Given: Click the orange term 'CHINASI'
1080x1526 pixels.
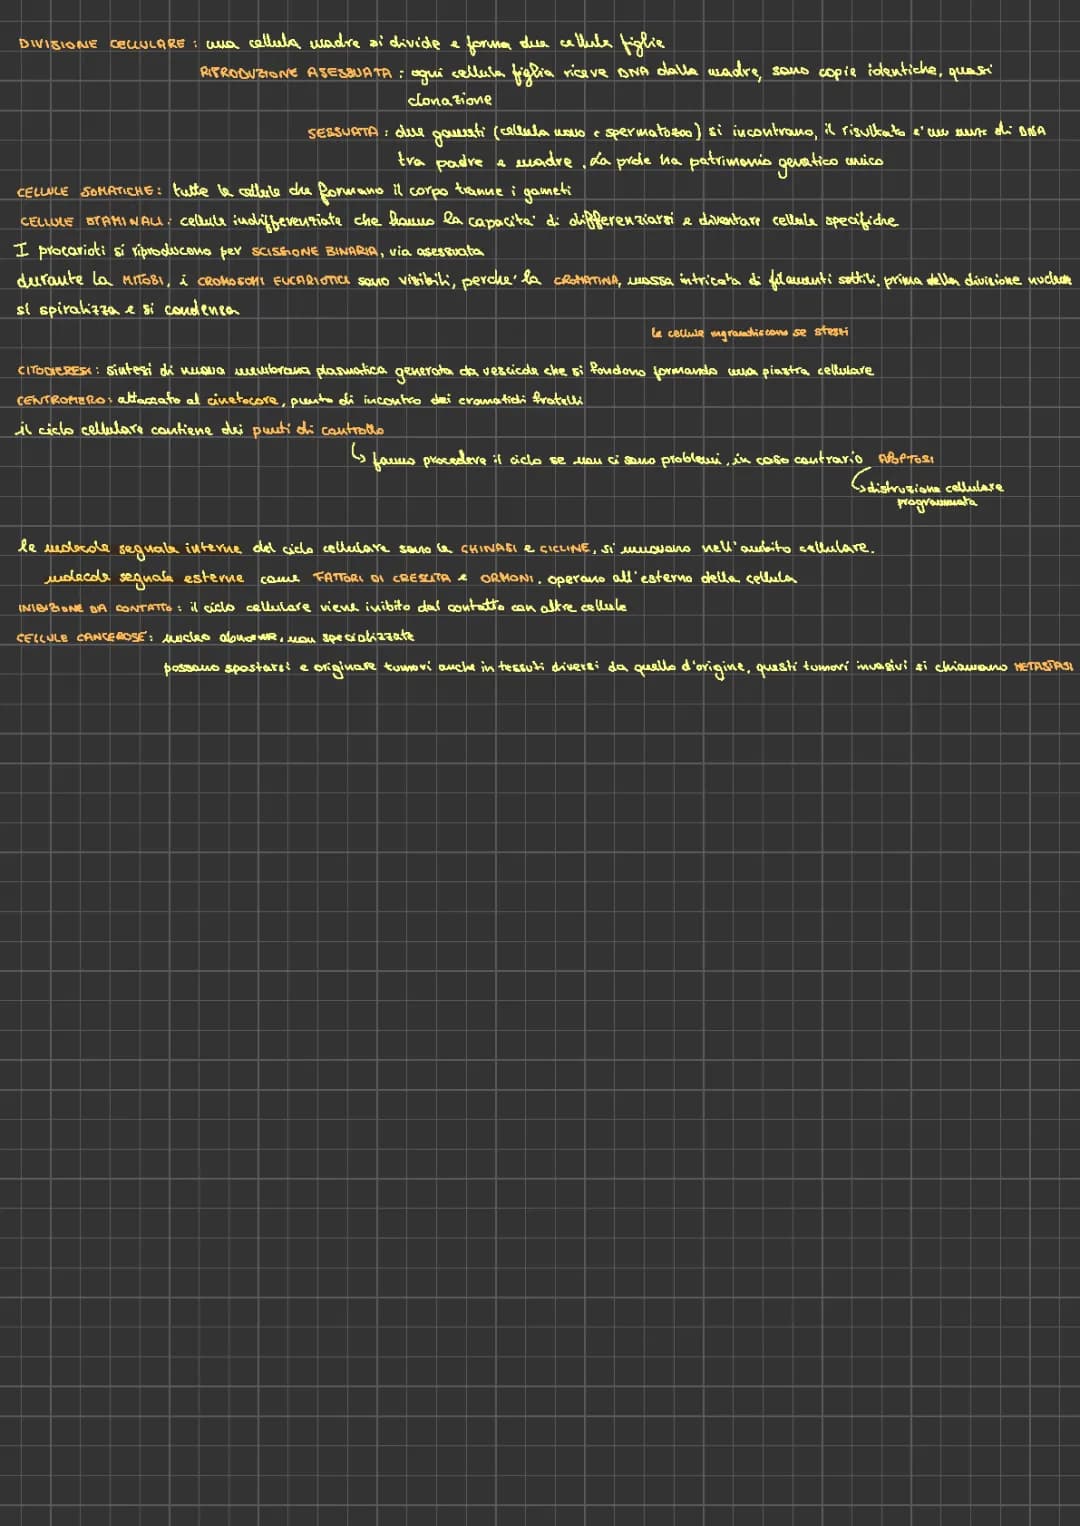Looking at the screenshot, I should coord(490,548).
